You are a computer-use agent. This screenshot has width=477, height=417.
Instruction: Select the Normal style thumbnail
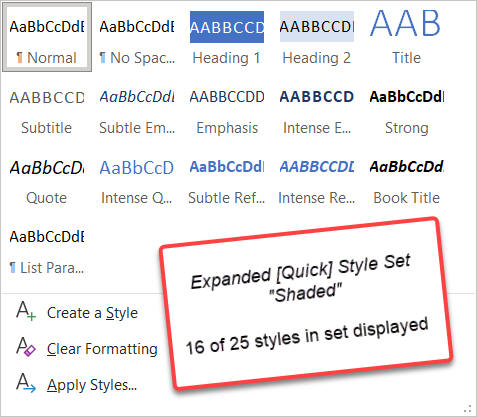coord(47,37)
